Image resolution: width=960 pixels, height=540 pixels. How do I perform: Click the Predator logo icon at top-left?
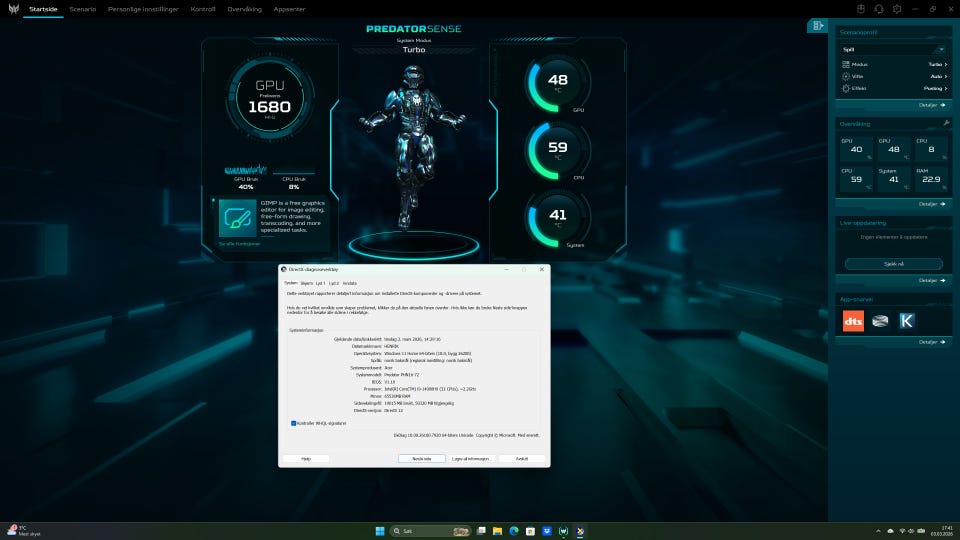[x=13, y=9]
